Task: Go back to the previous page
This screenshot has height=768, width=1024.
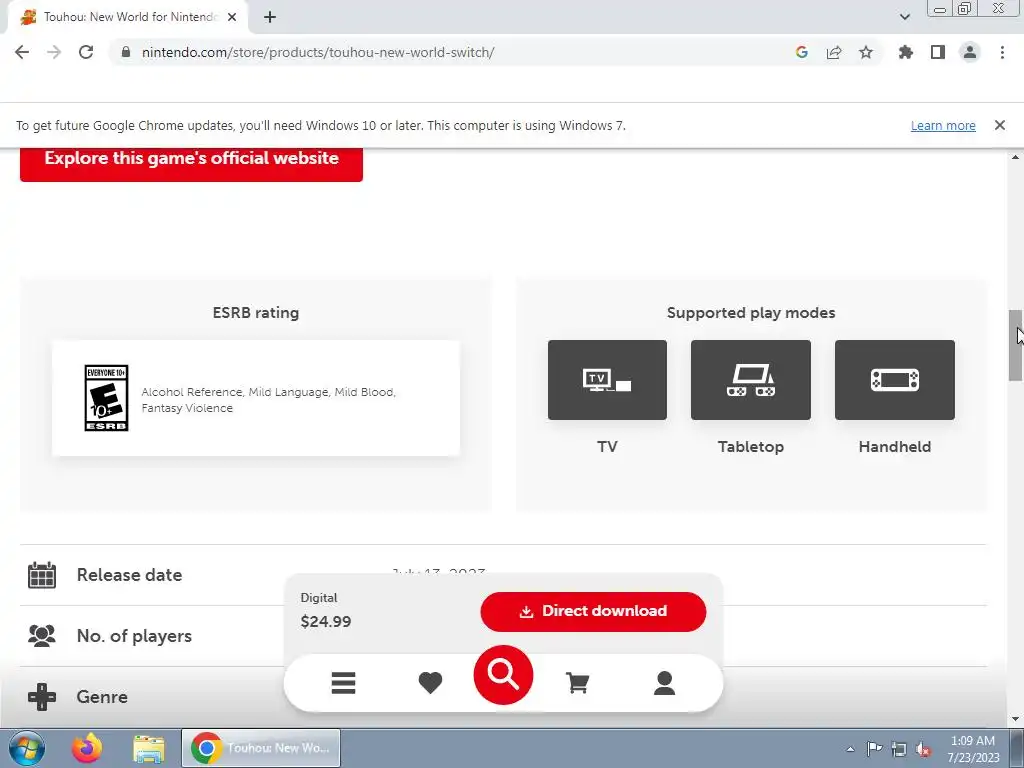Action: click(x=22, y=52)
